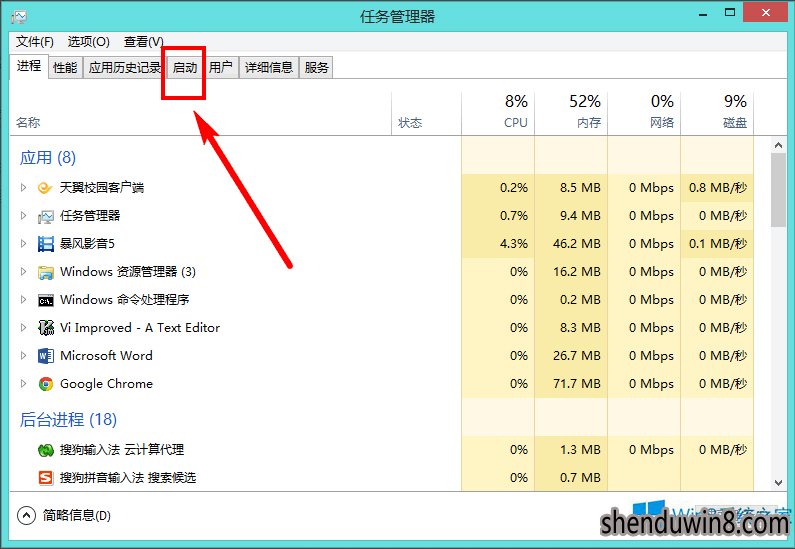The width and height of the screenshot is (795, 549).
Task: Select the Google Chrome process name
Action: (106, 384)
